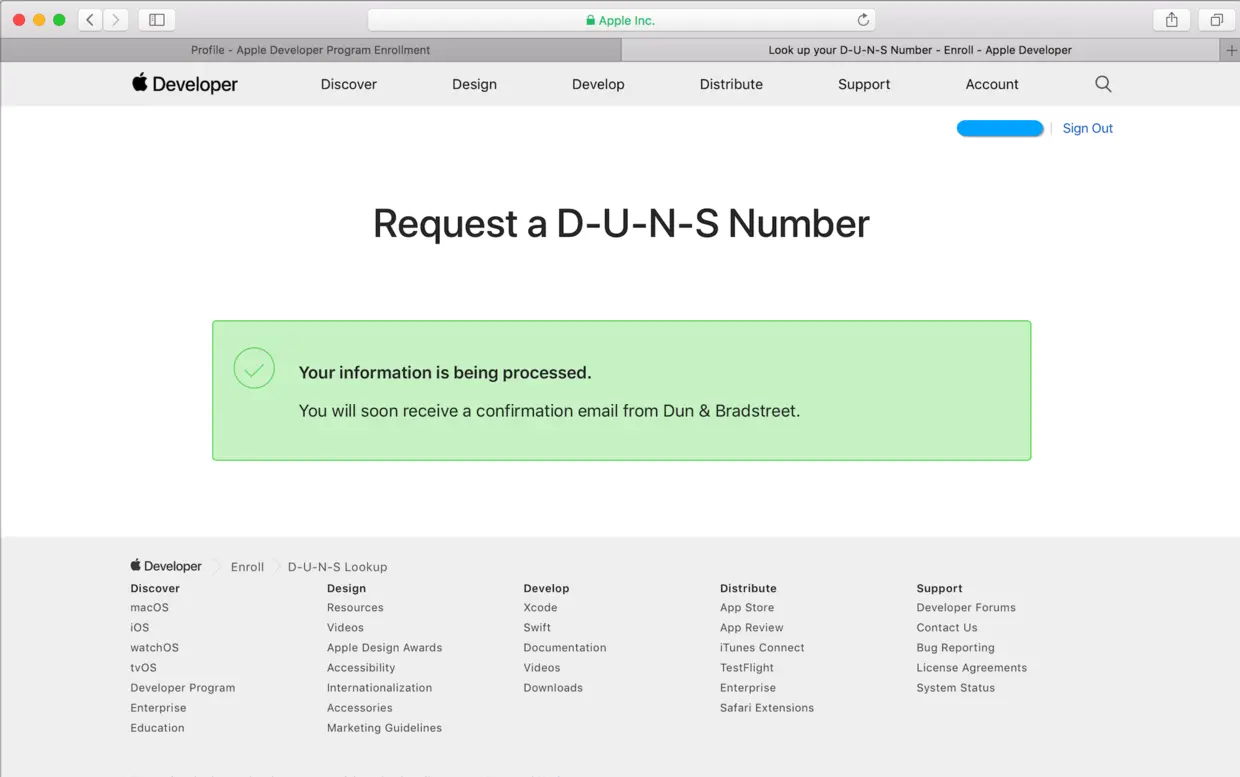
Task: Click D-U-N-S Lookup breadcrumb
Action: (337, 567)
